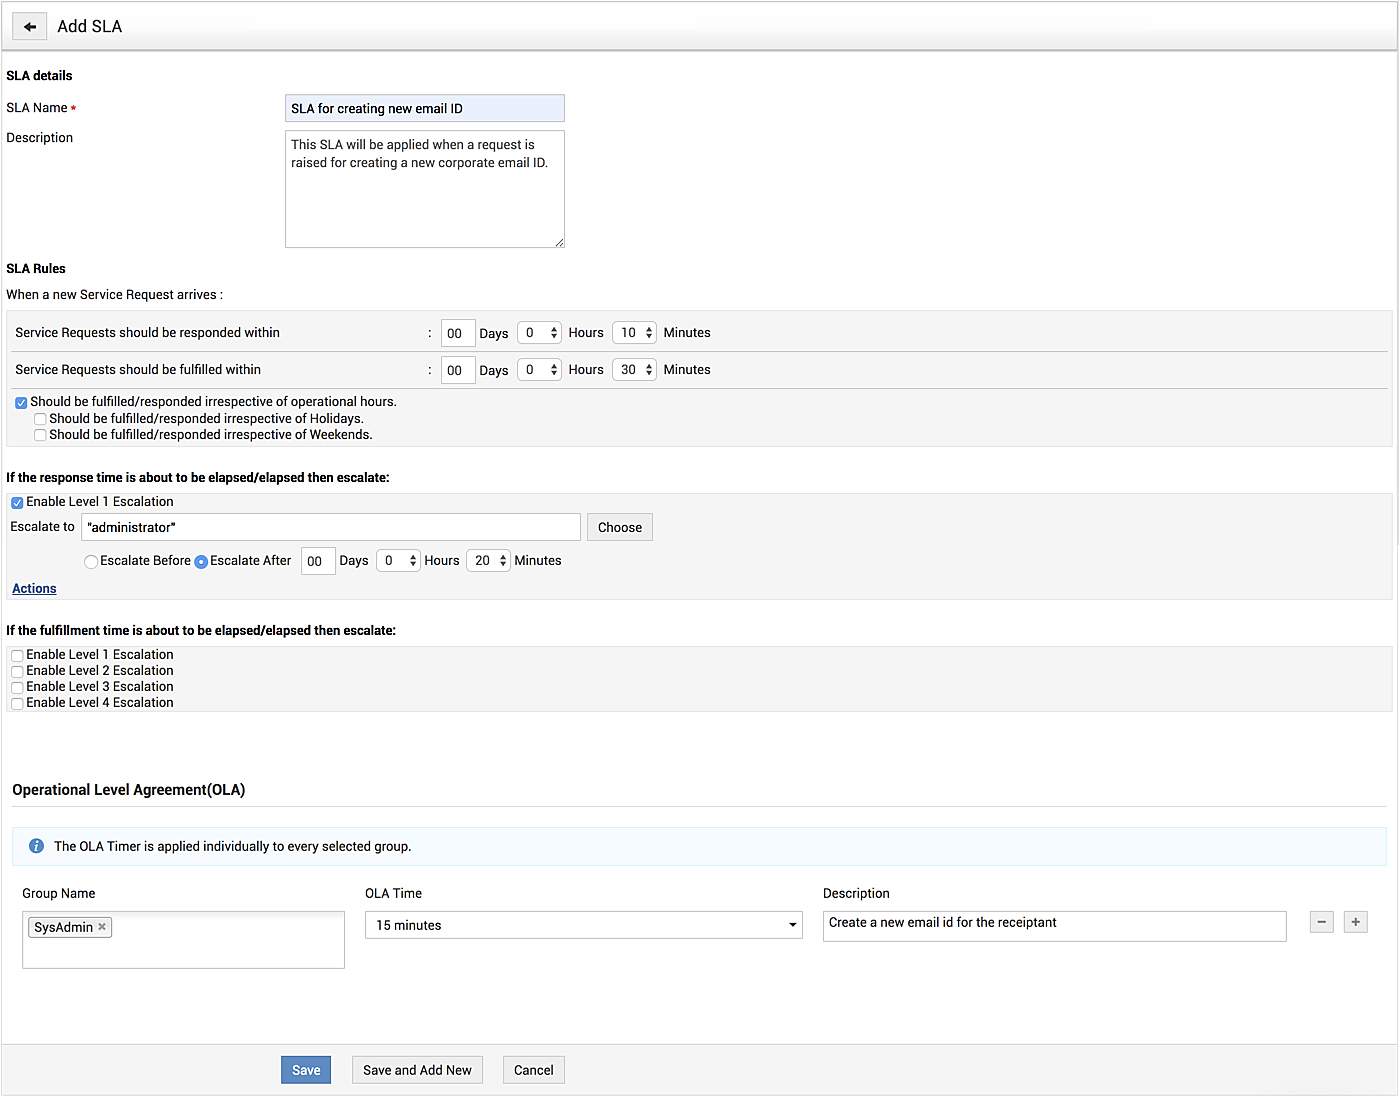Open the Actions link
The width and height of the screenshot is (1399, 1098).
point(34,589)
